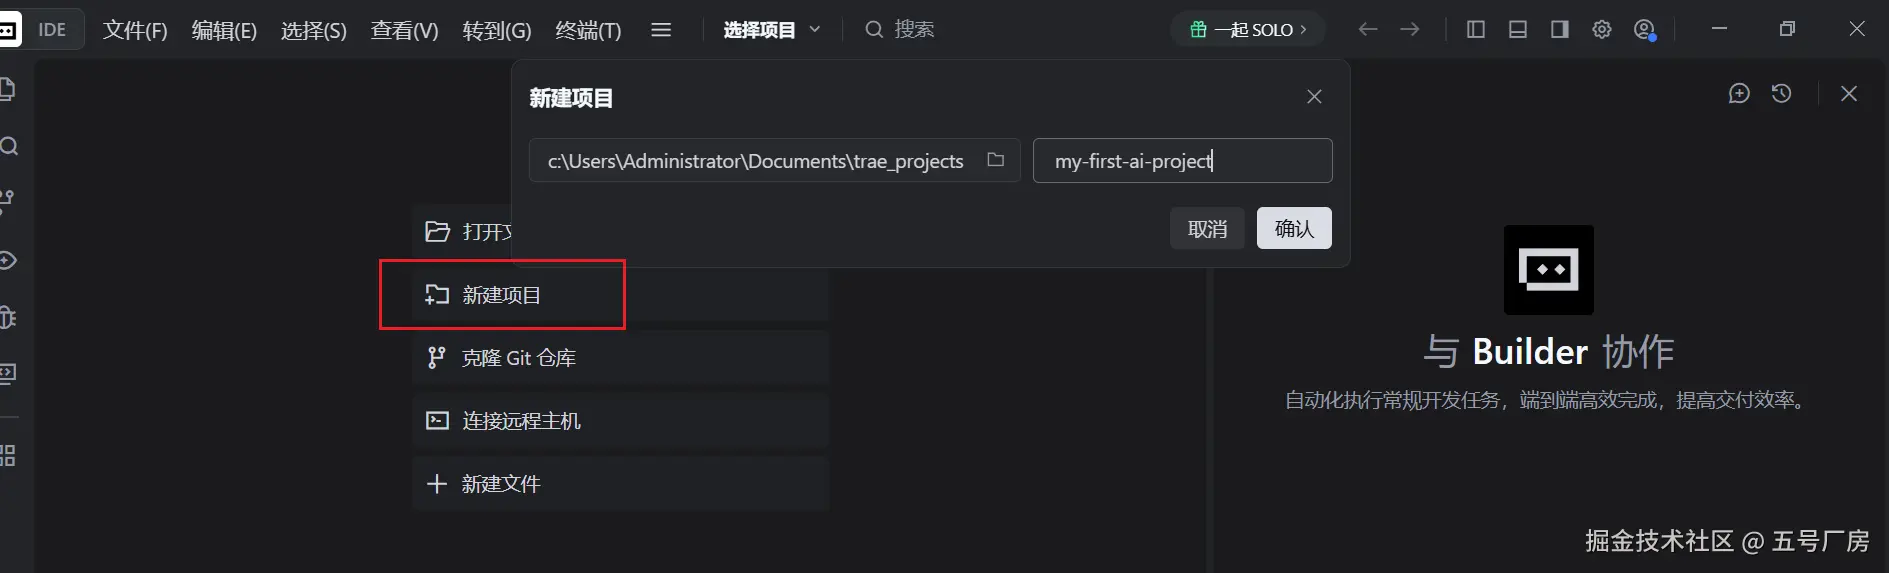Toggle the bottom panel layout

tap(1517, 30)
